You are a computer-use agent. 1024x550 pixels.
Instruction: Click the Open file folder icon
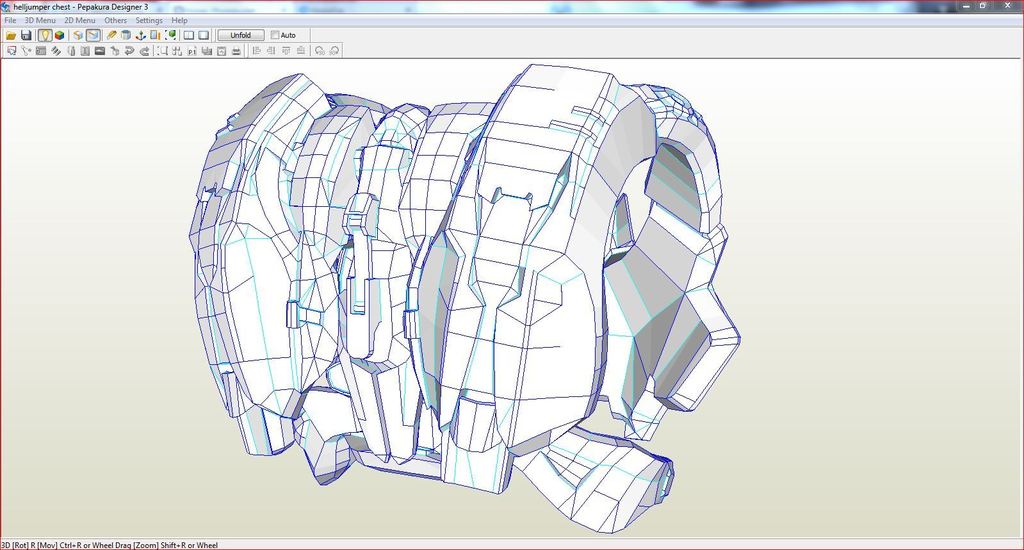[11, 35]
